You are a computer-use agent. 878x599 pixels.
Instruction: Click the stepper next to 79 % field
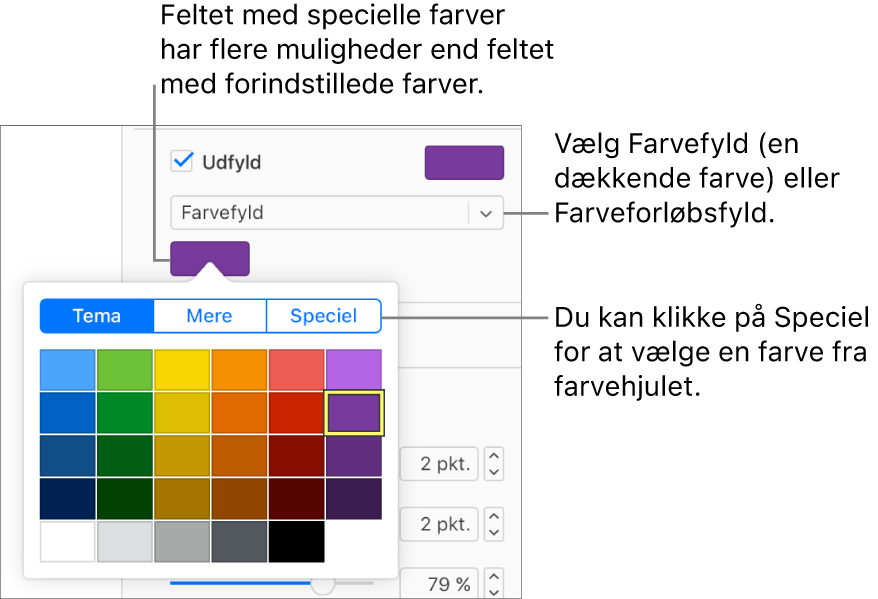[494, 583]
